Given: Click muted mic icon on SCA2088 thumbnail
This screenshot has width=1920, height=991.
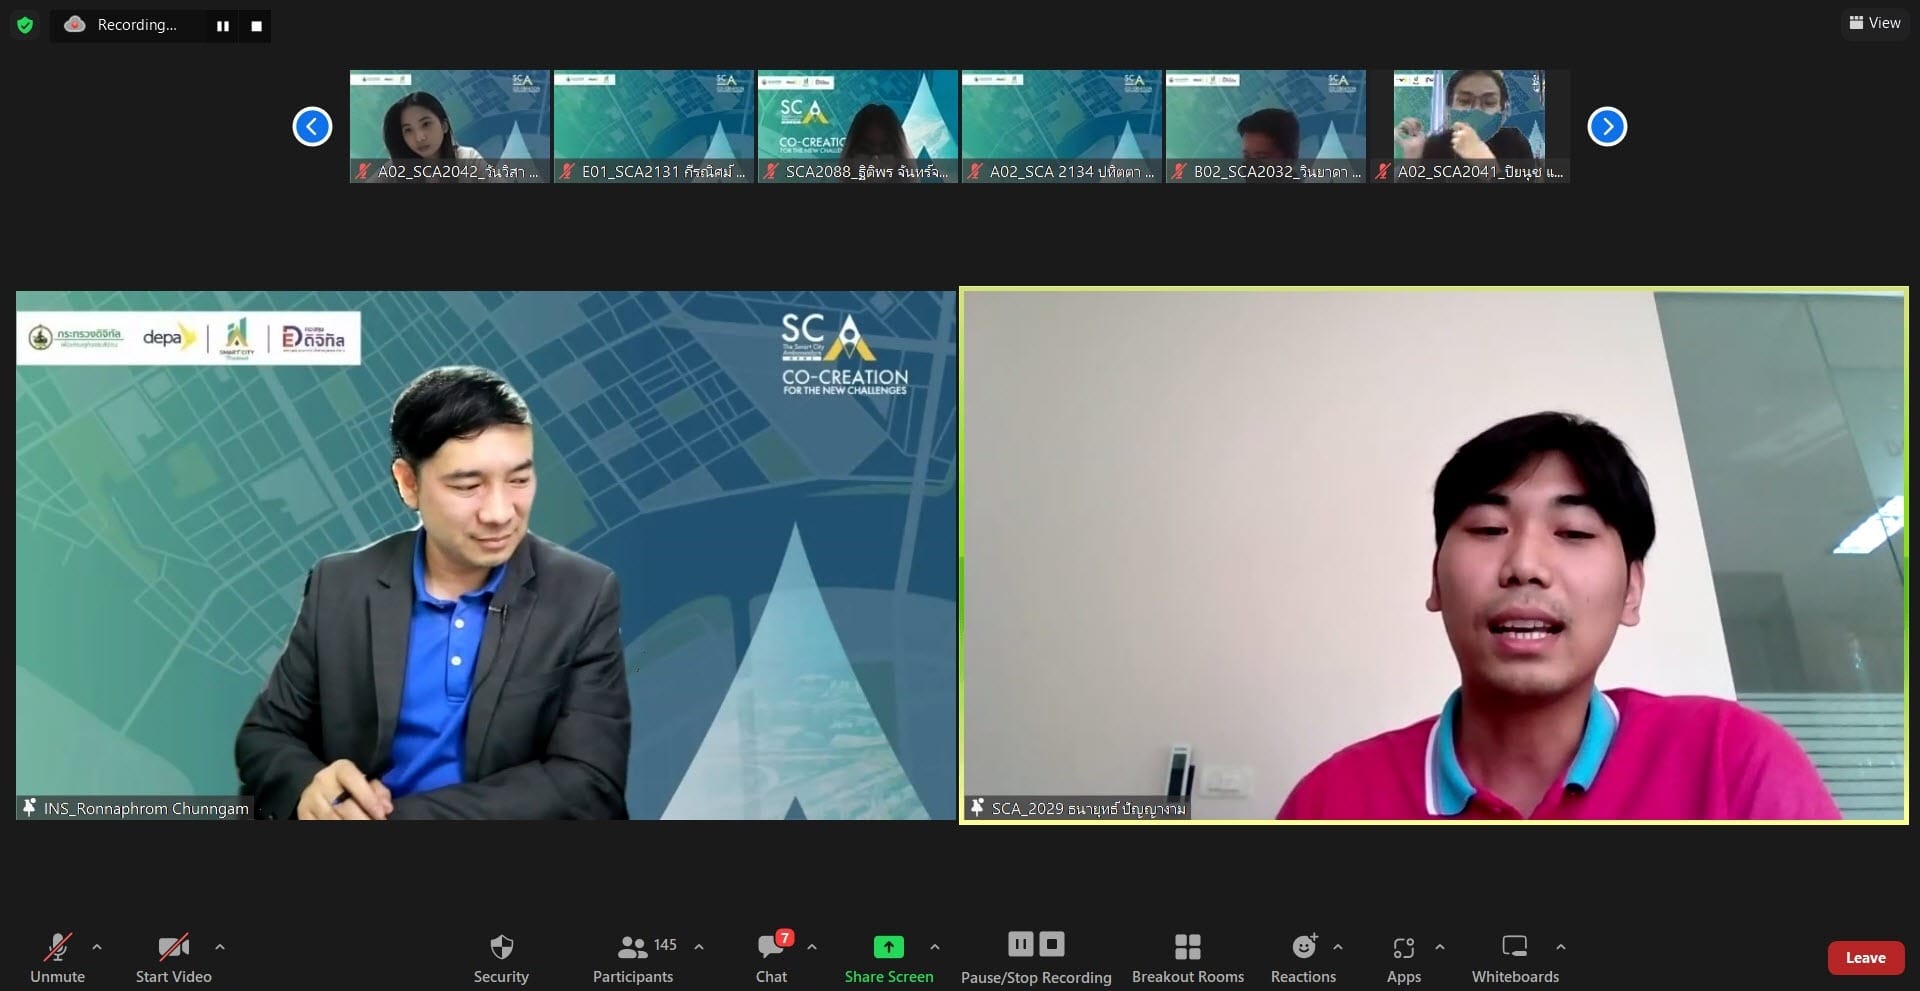Looking at the screenshot, I should (x=772, y=172).
